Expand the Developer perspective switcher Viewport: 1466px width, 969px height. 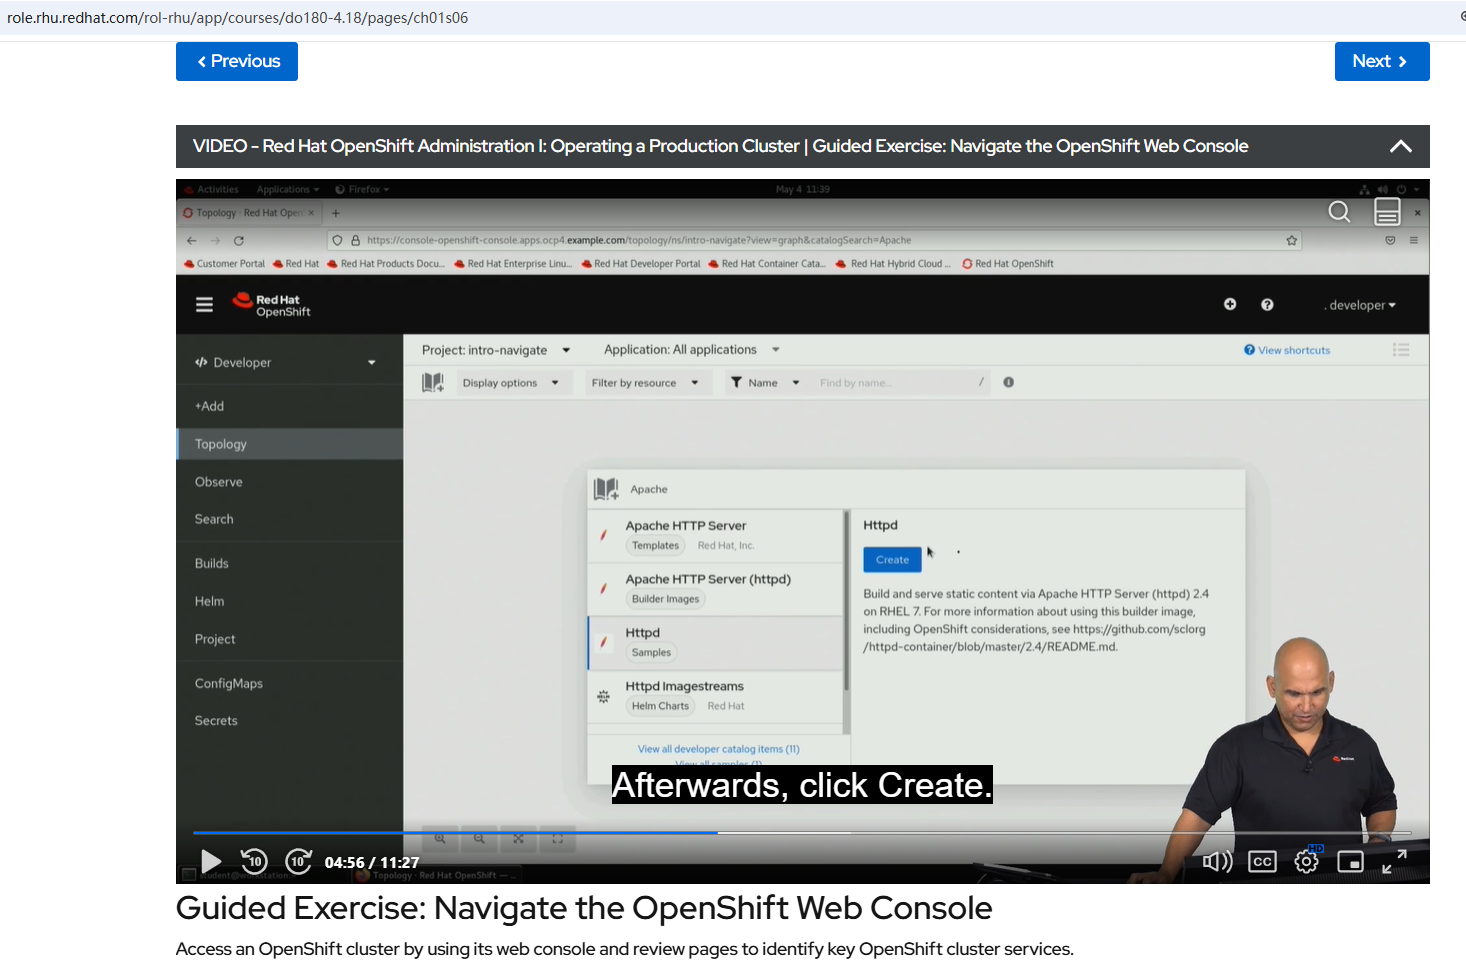point(286,362)
